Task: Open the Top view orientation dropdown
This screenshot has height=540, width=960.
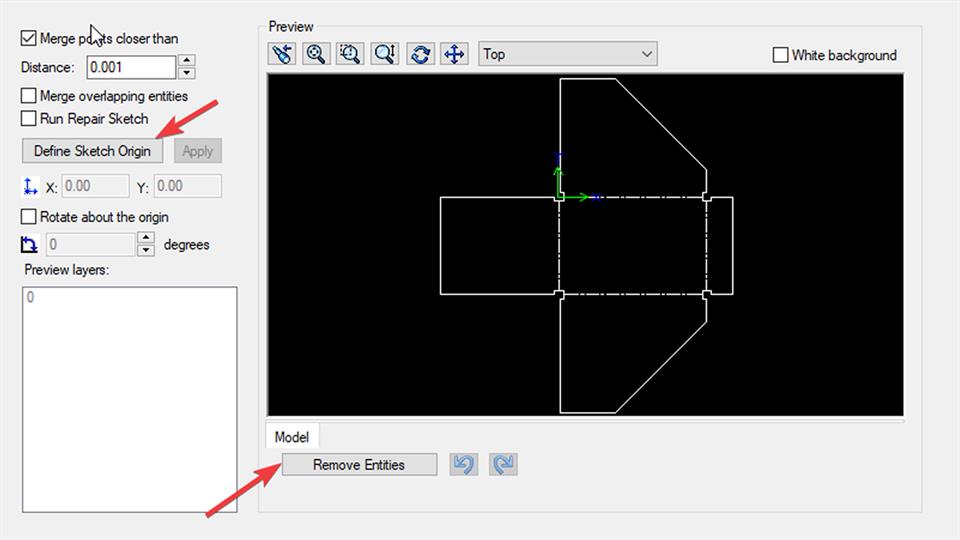Action: 567,54
